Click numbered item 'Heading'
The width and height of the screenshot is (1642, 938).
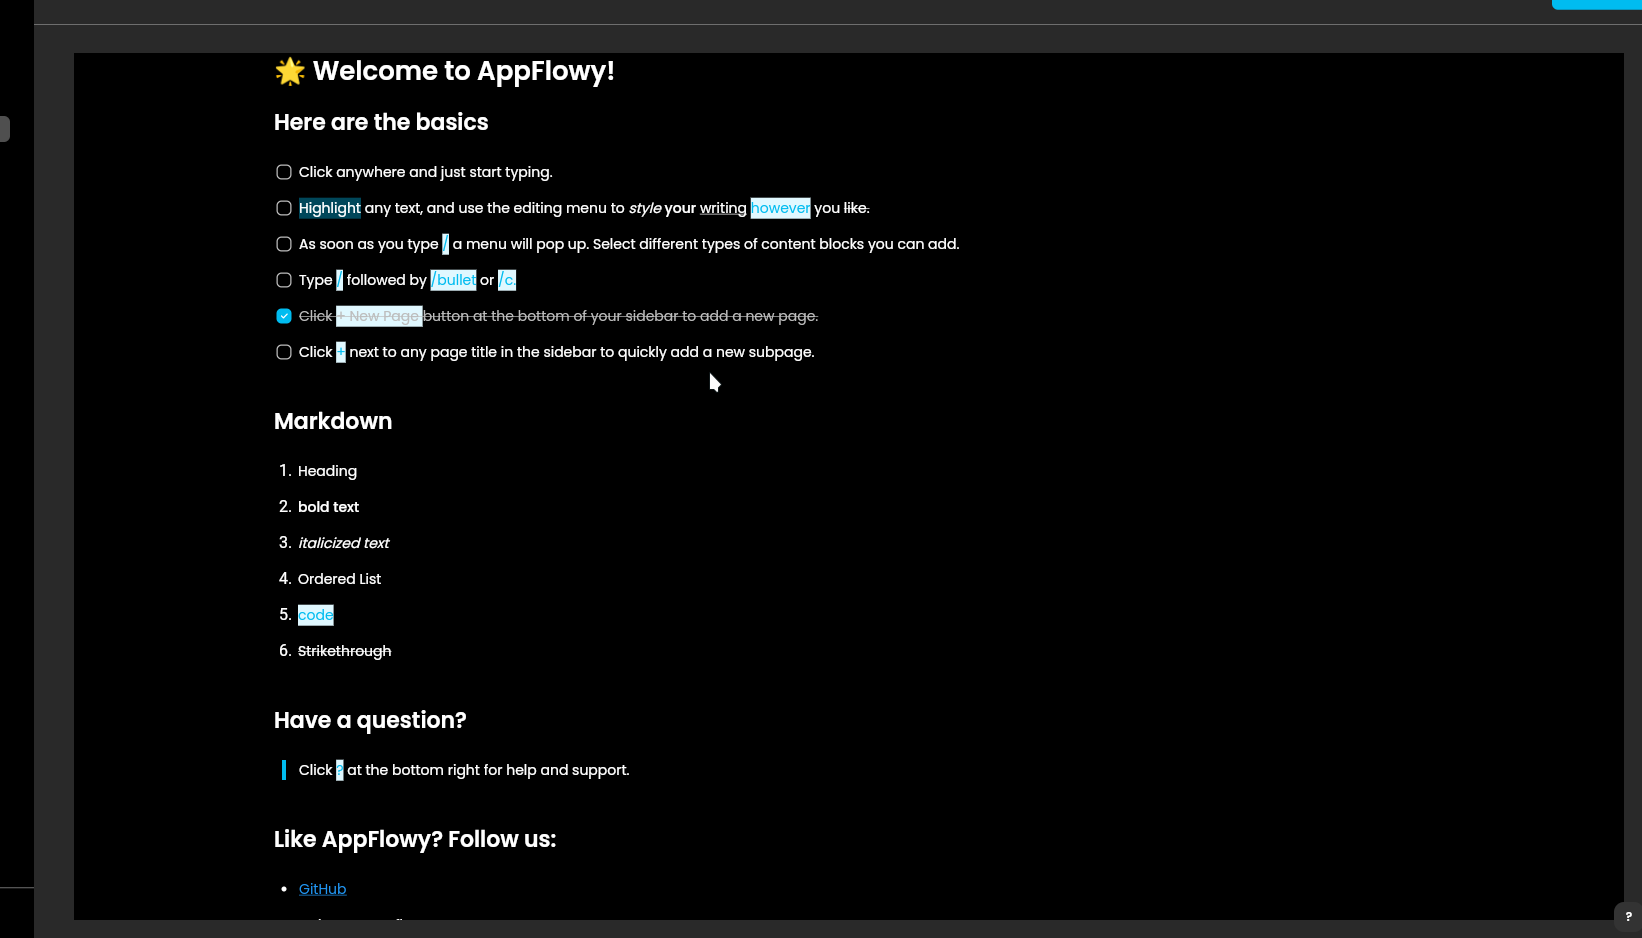pos(327,471)
